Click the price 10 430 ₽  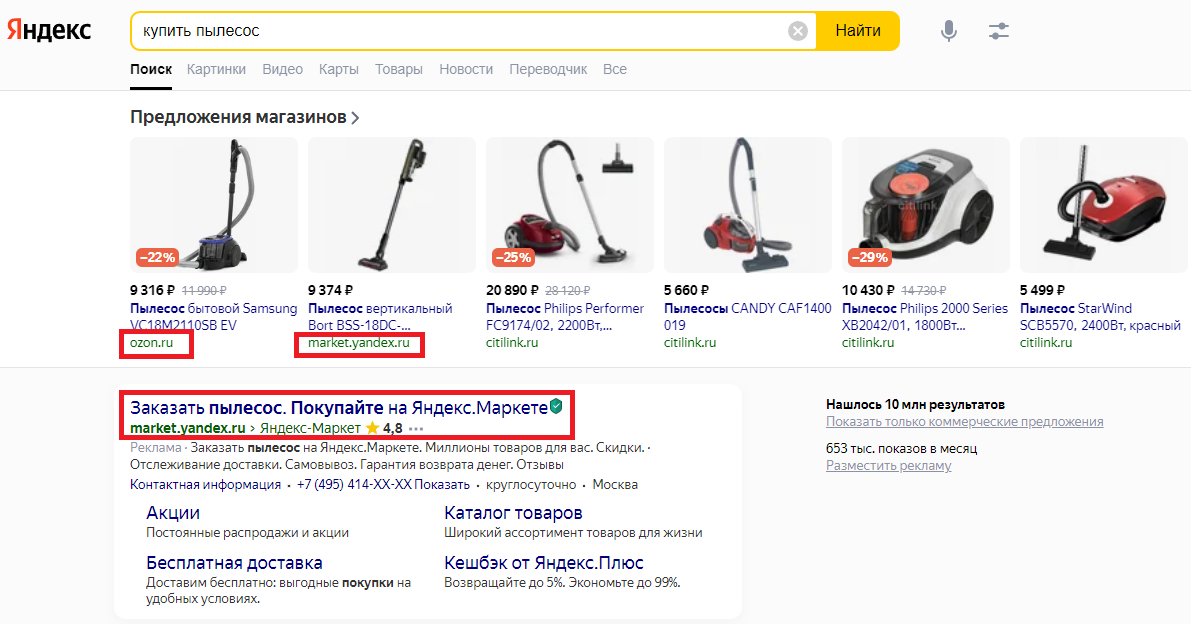868,290
